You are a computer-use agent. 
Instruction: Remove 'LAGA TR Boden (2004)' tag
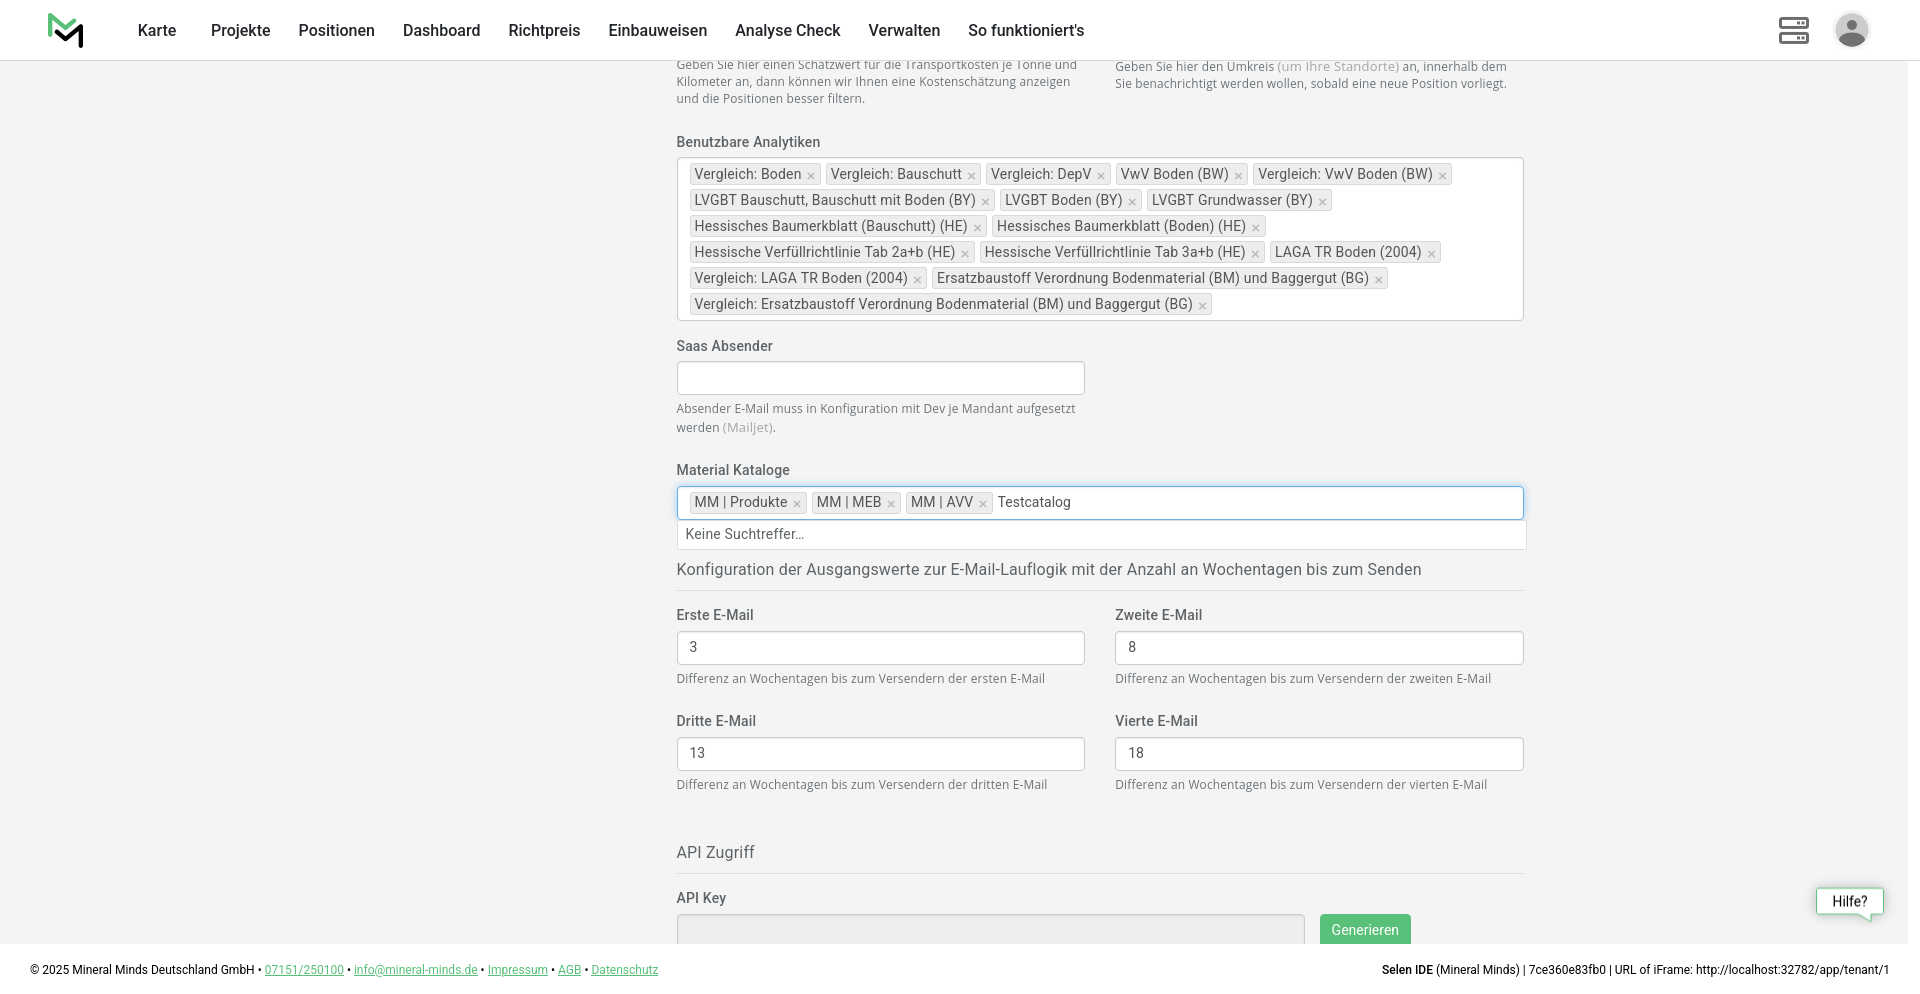click(1431, 254)
